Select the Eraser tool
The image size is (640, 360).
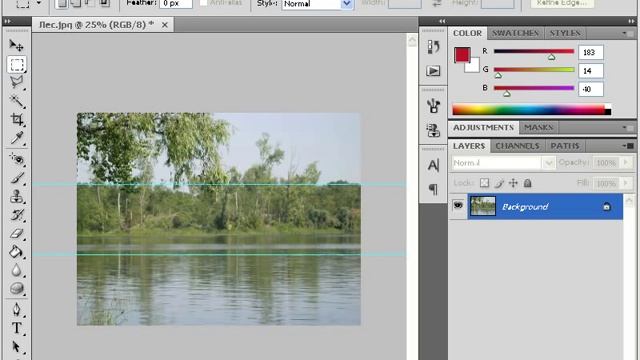click(17, 233)
